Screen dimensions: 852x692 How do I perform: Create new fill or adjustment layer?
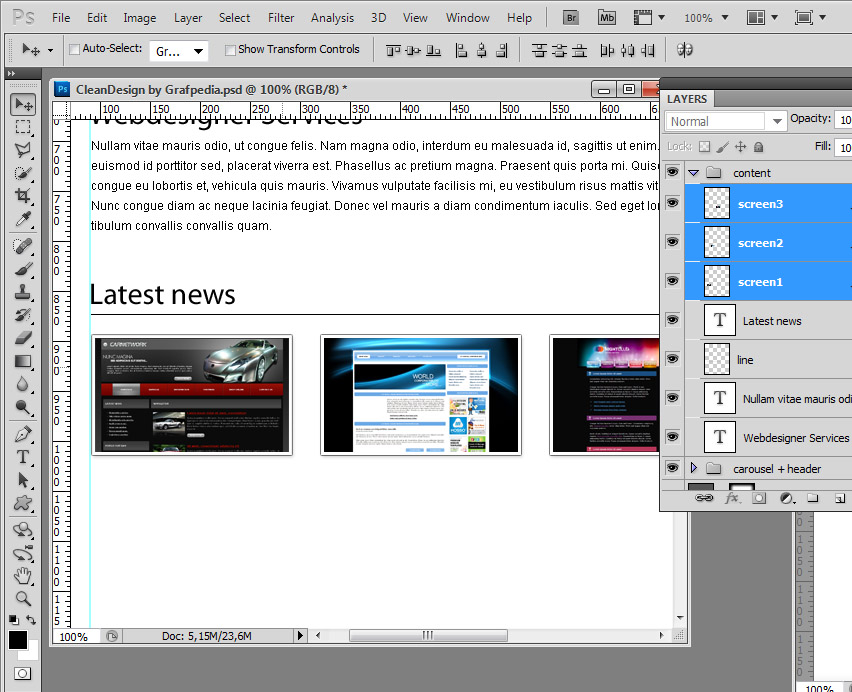click(x=786, y=498)
